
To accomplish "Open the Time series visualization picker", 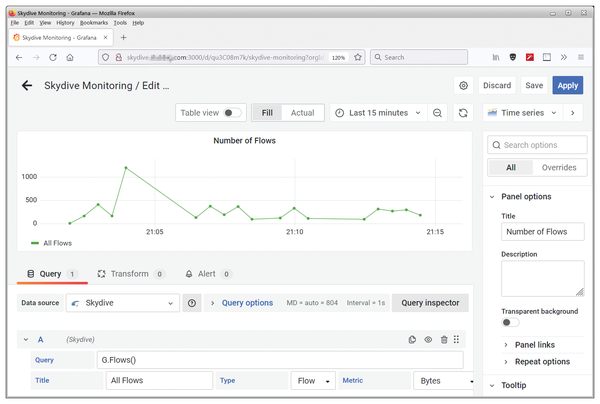I will coord(522,113).
